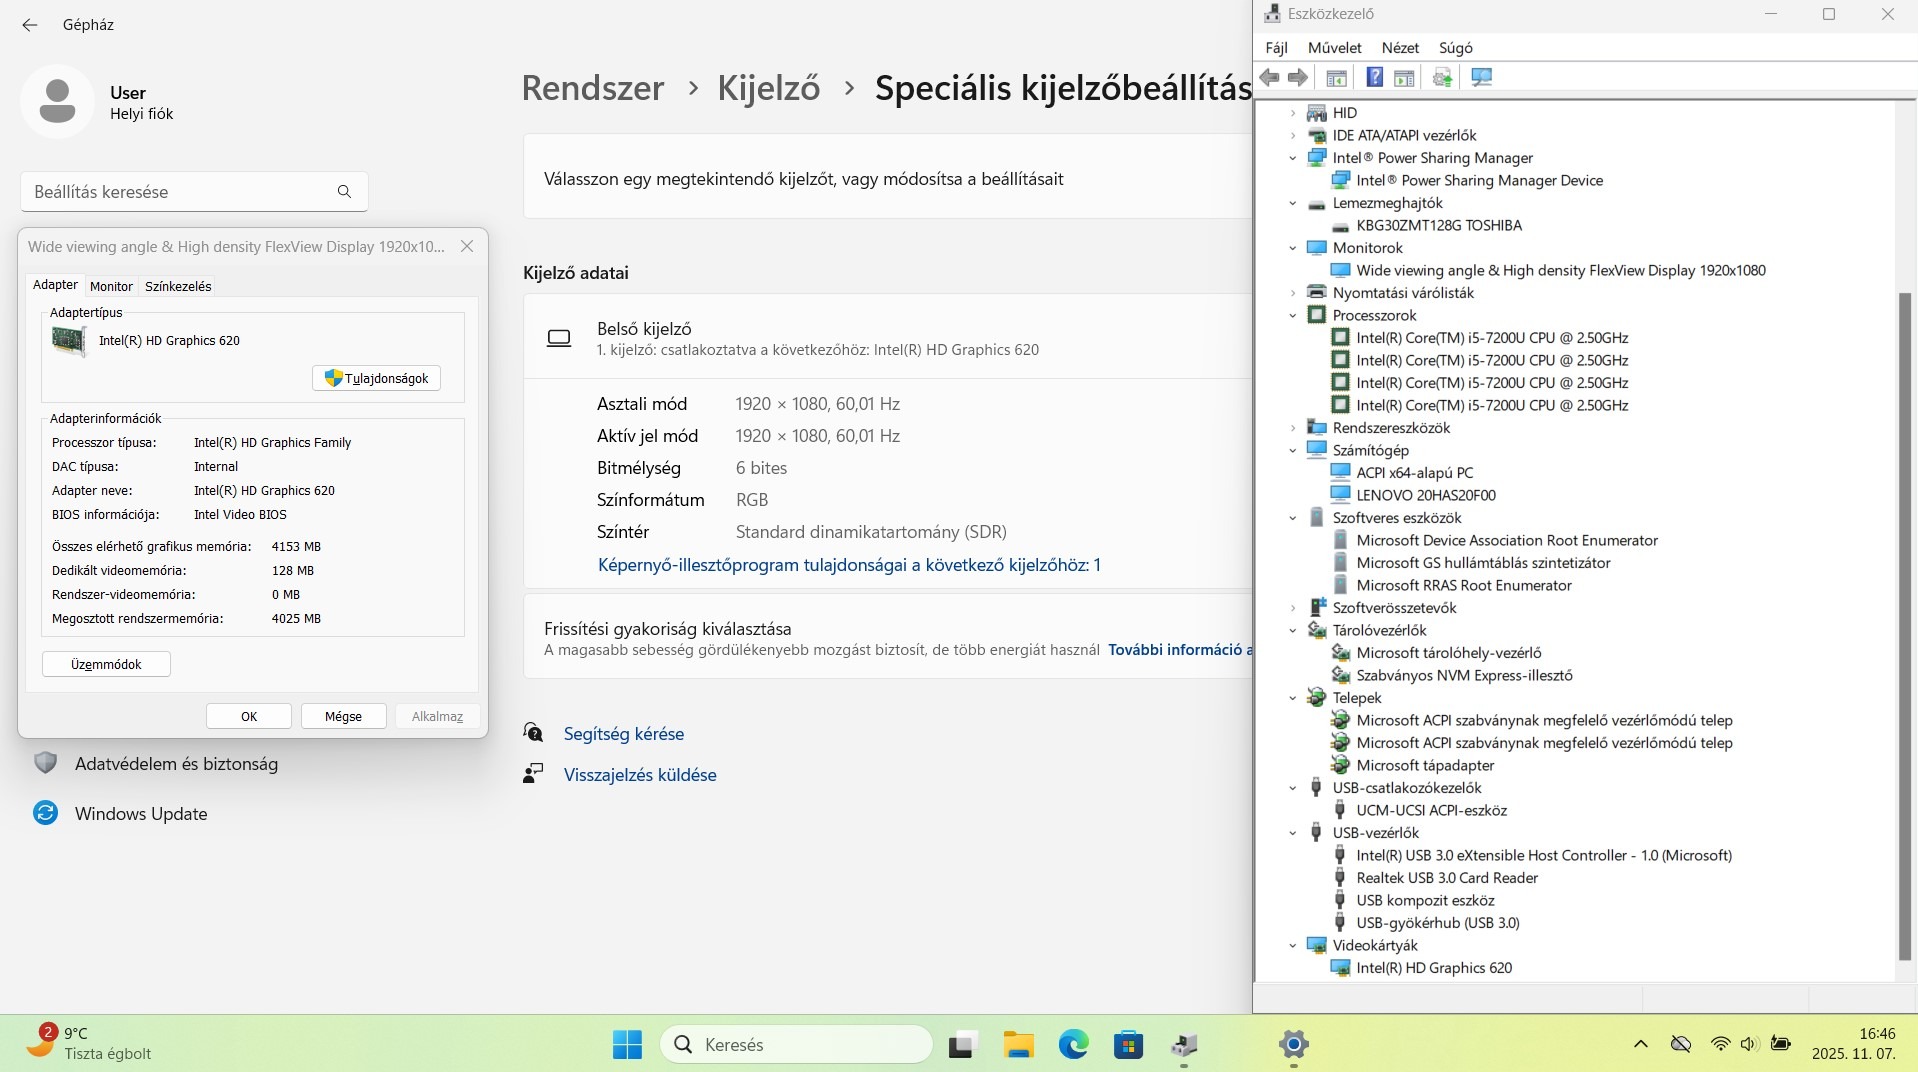The width and height of the screenshot is (1918, 1072).
Task: Open File Explorer from the taskbar
Action: (x=1018, y=1044)
